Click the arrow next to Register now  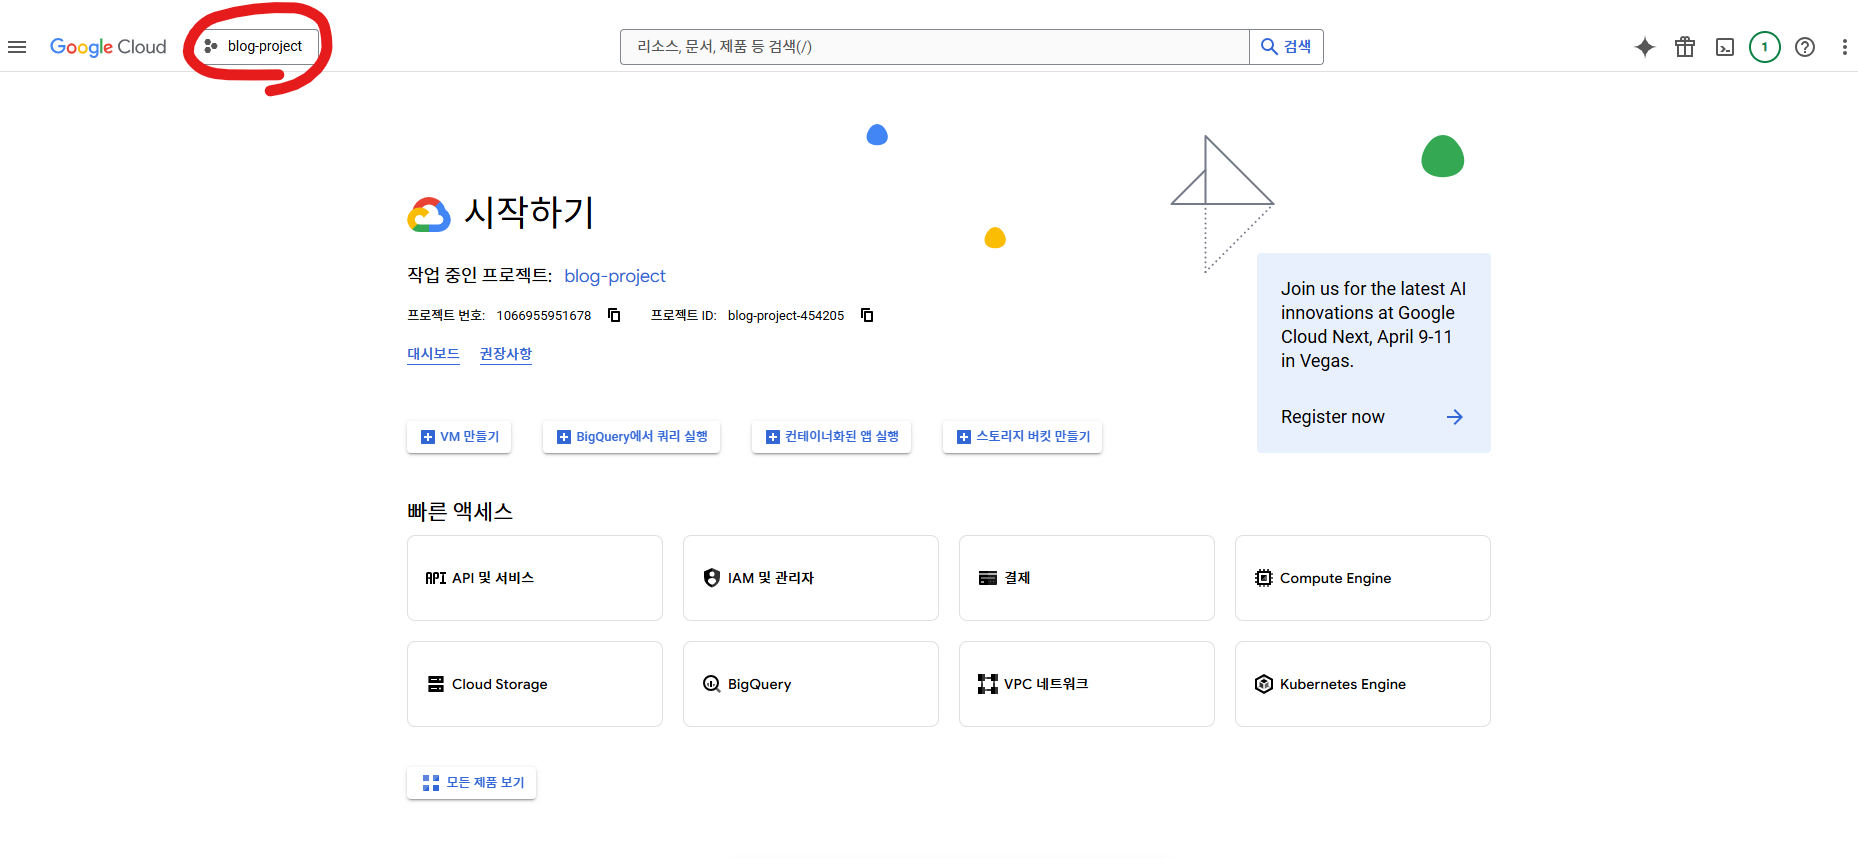(1455, 417)
